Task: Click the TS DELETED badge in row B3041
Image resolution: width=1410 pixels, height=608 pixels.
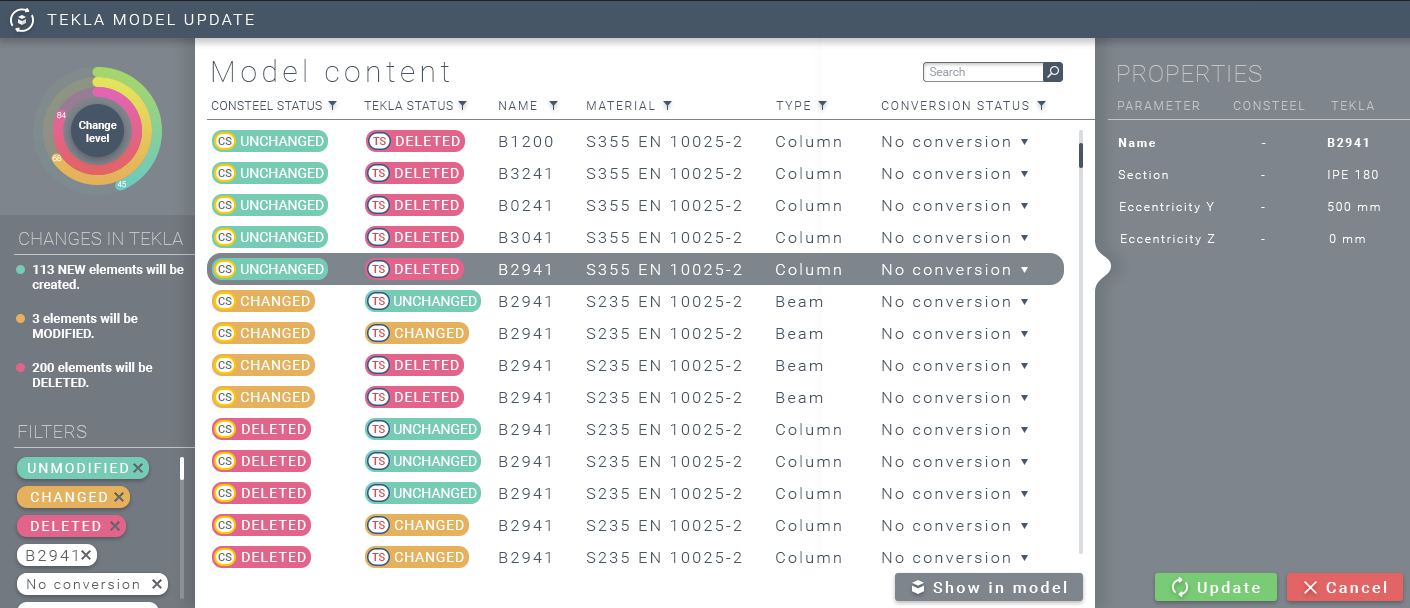Action: click(415, 237)
